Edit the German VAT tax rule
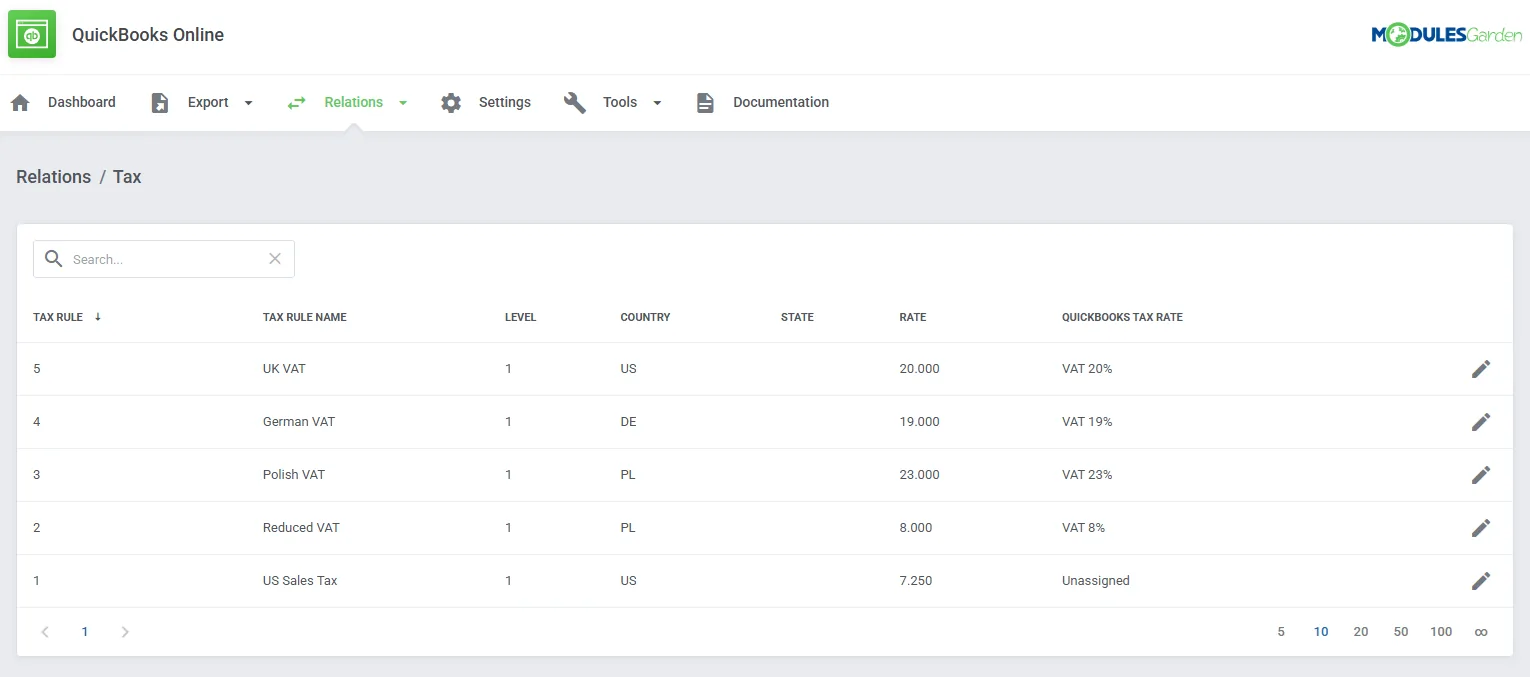The image size is (1530, 677). pyautogui.click(x=1481, y=422)
